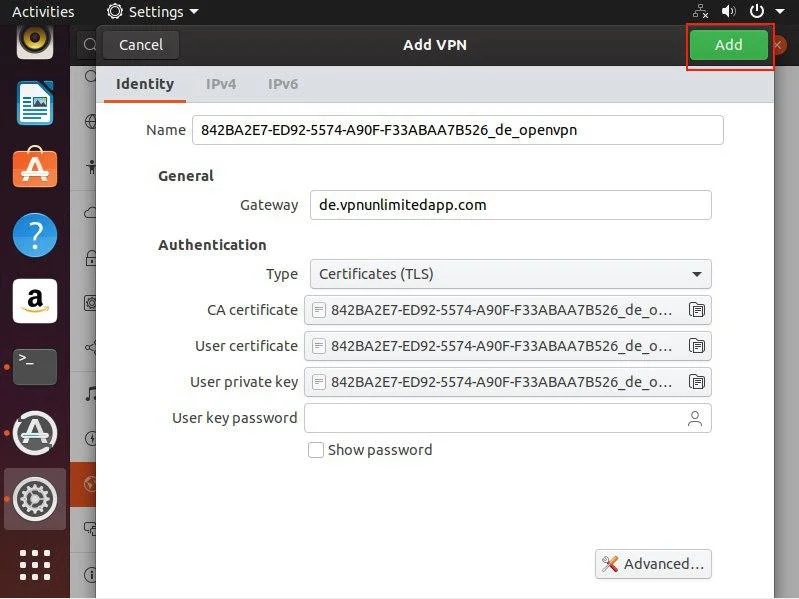This screenshot has width=799, height=599.
Task: Launch Amazon from the dock
Action: [x=35, y=300]
